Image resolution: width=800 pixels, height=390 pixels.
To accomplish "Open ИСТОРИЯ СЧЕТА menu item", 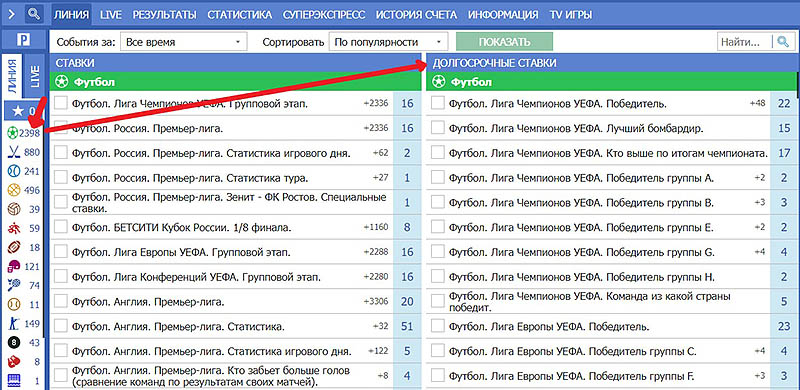I will pos(416,15).
